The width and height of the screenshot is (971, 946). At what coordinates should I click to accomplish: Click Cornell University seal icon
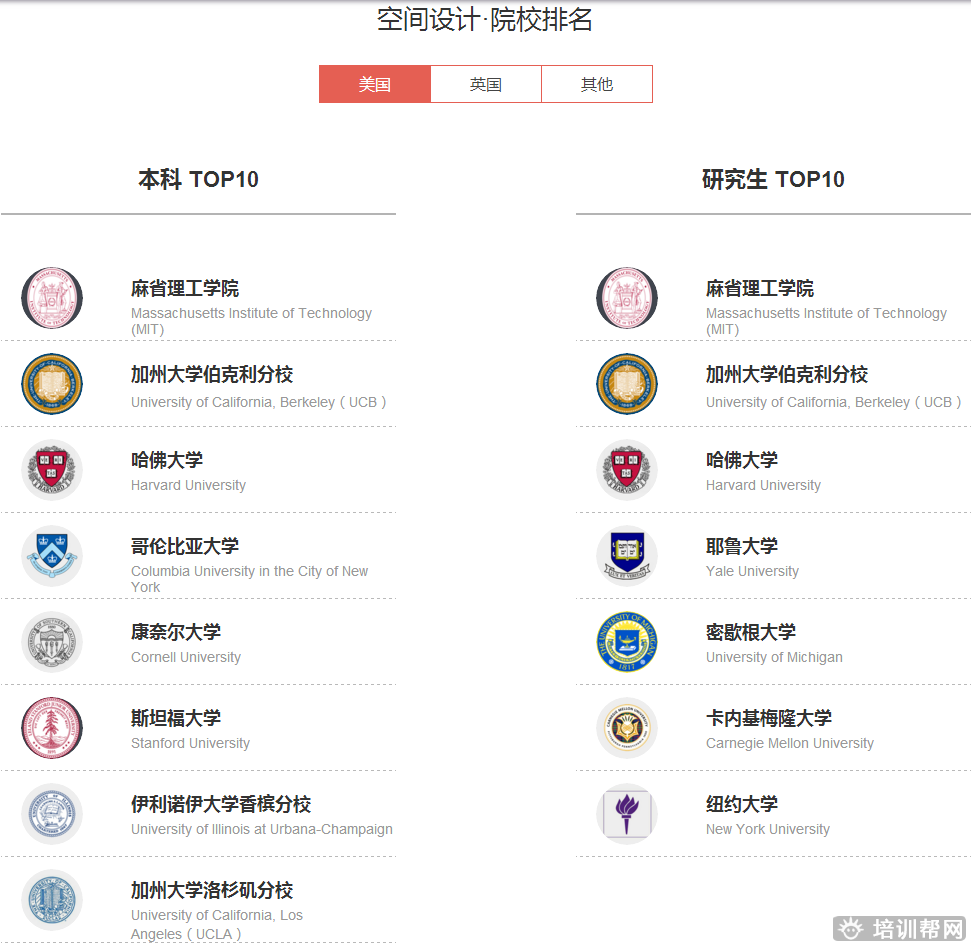52,642
